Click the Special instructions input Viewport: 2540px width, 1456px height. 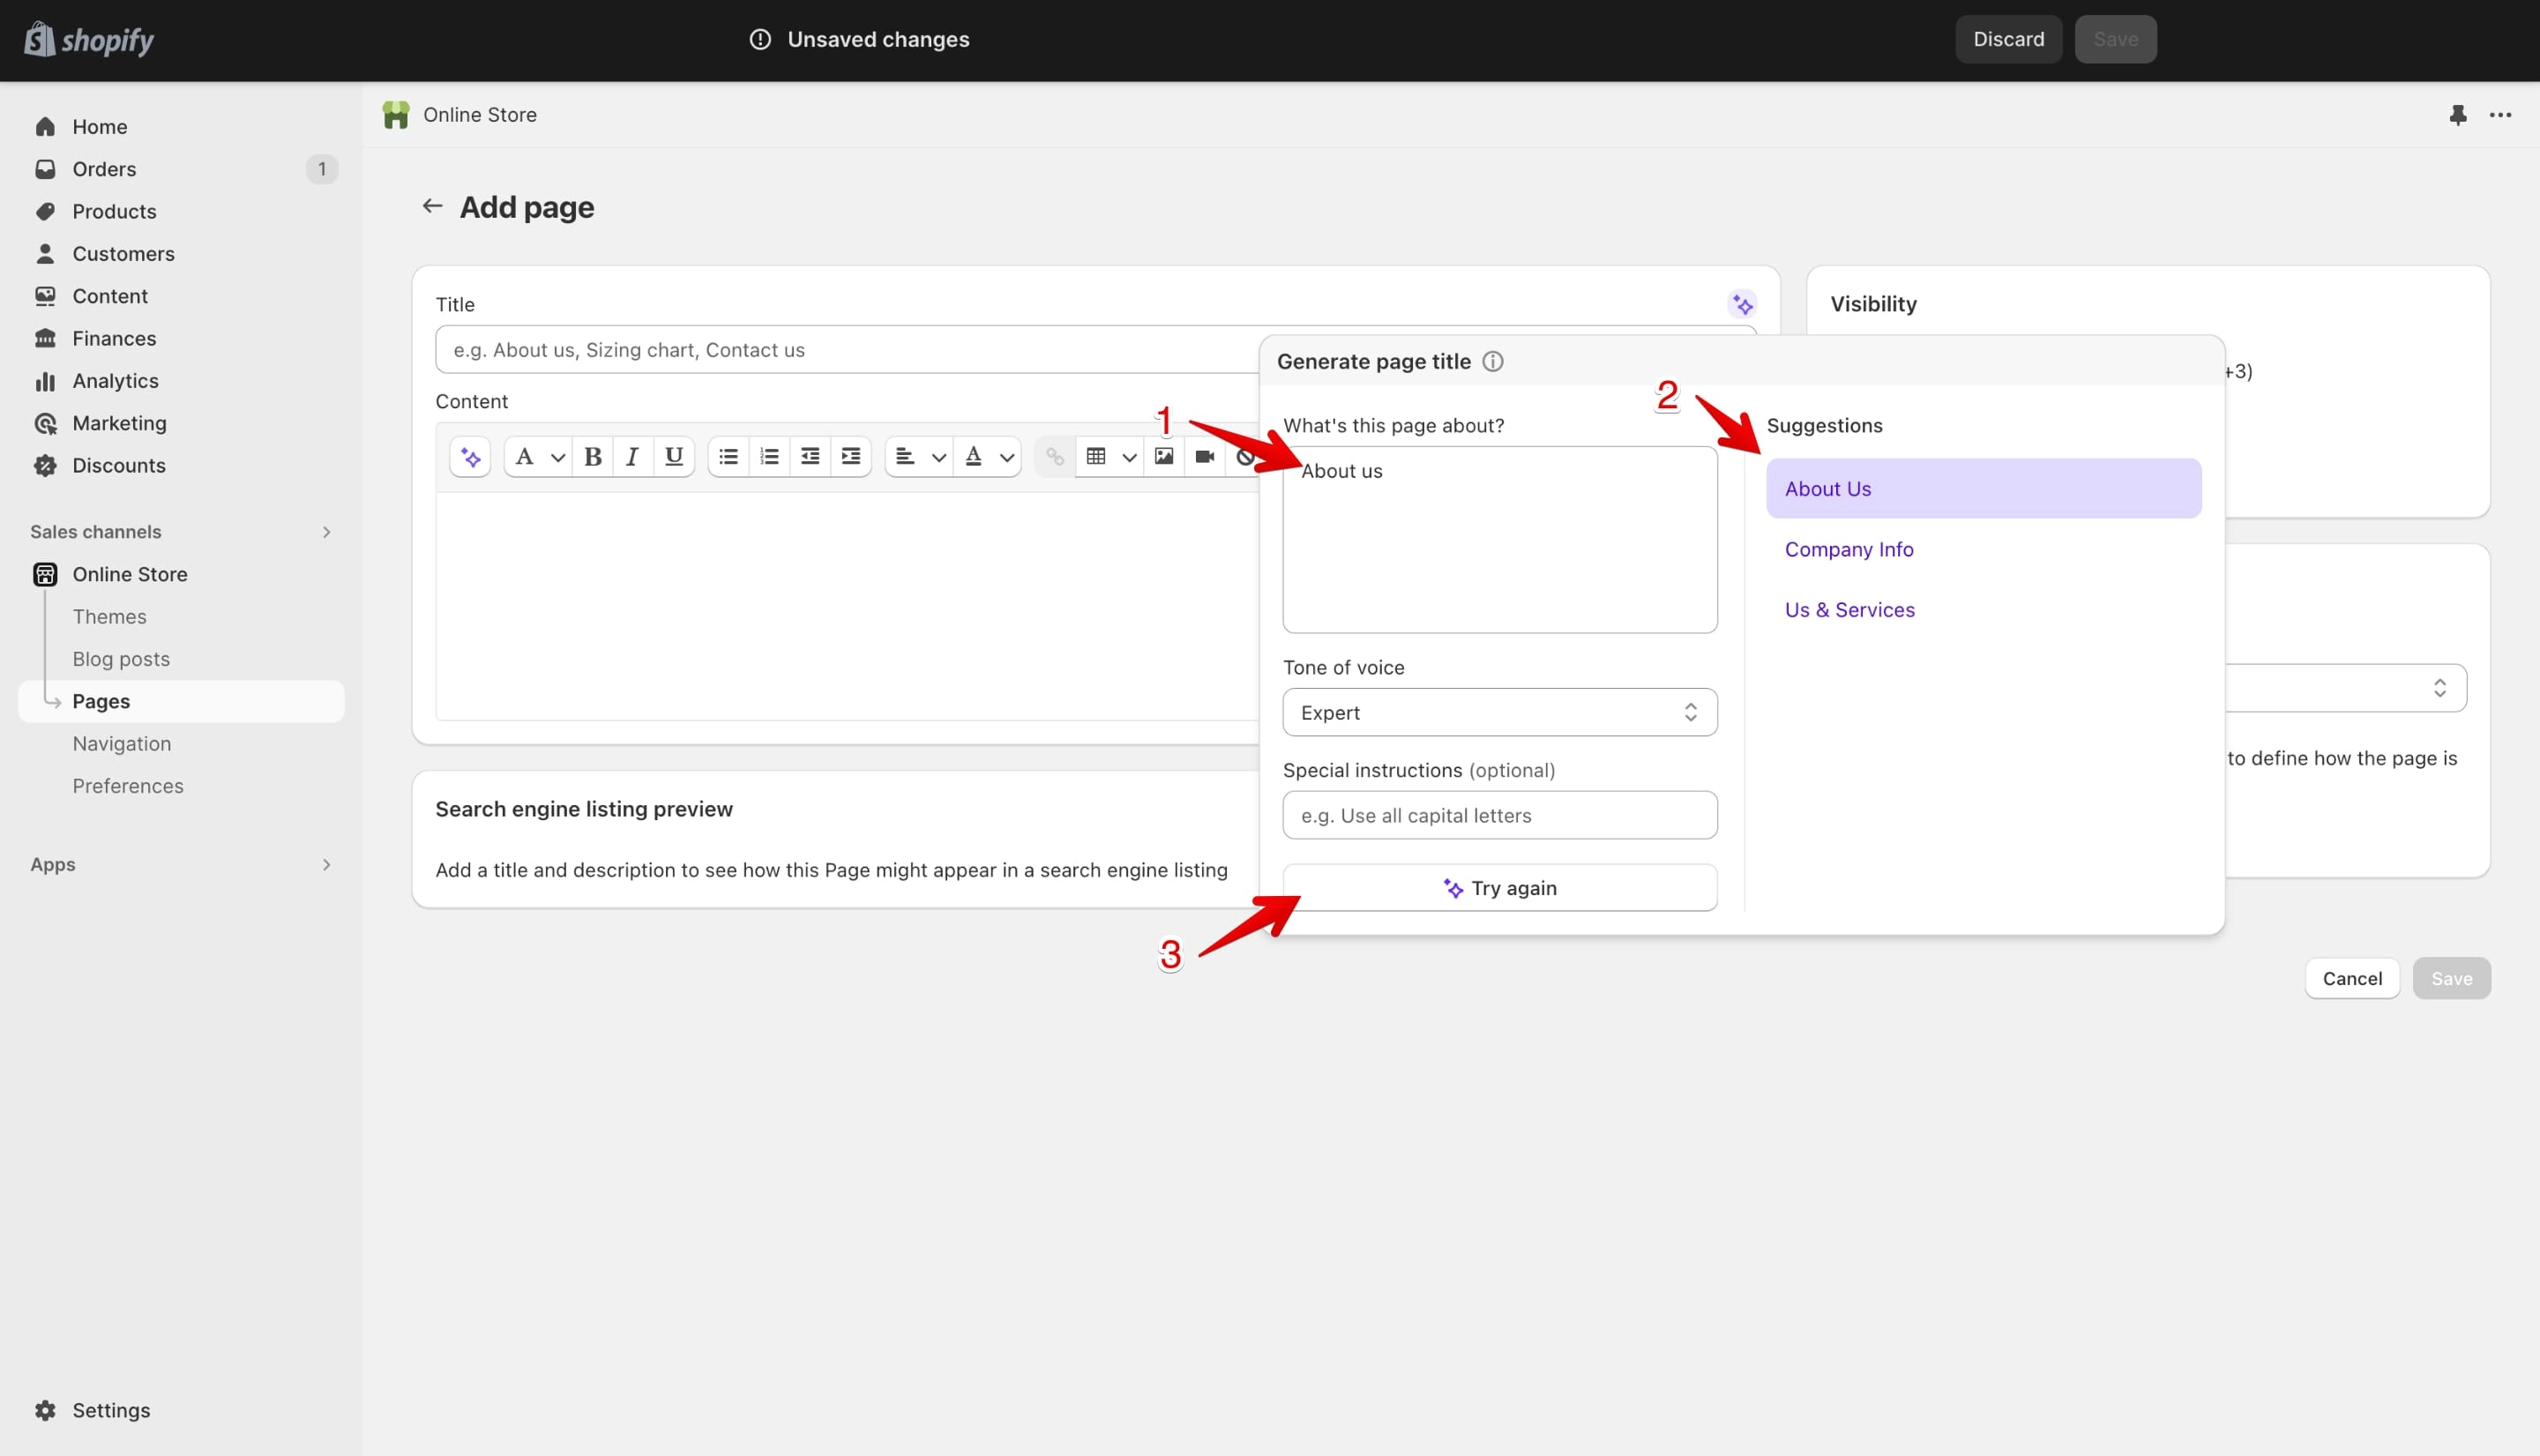(1500, 816)
